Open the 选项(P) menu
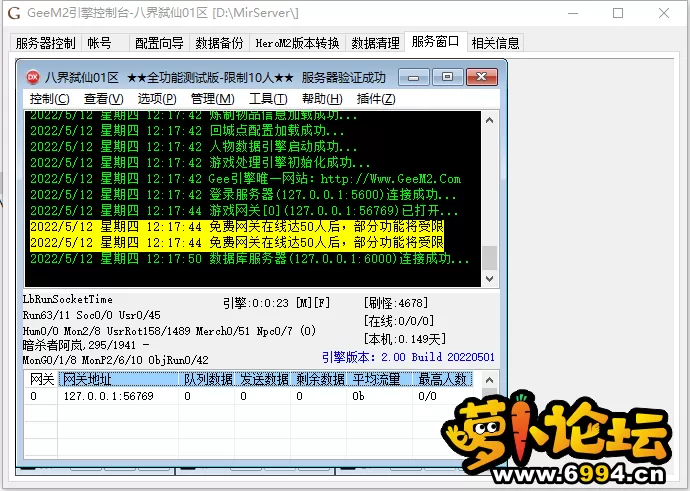 pos(157,99)
